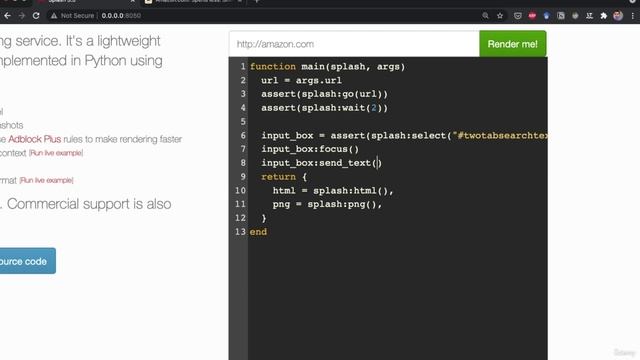Open the Chrome three-dot menu
640x360 pixels.
pyautogui.click(x=633, y=16)
